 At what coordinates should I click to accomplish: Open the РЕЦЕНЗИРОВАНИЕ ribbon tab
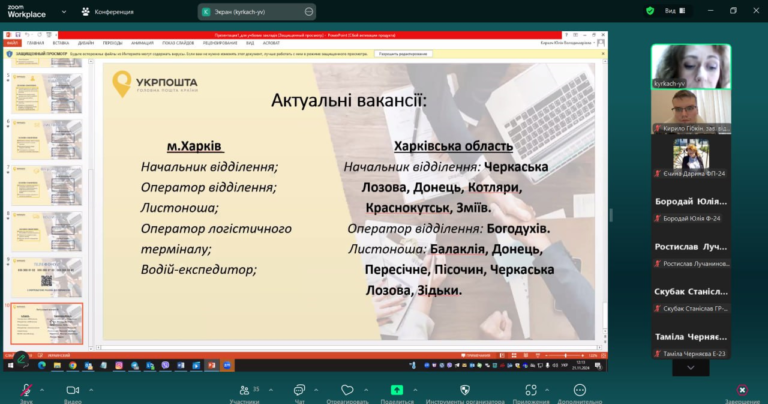click(x=220, y=43)
